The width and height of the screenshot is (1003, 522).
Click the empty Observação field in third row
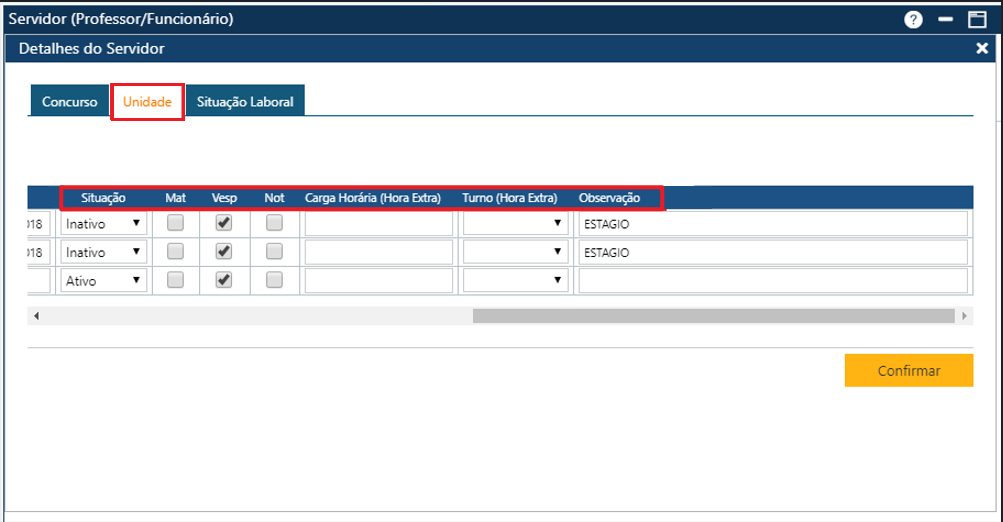pos(773,281)
